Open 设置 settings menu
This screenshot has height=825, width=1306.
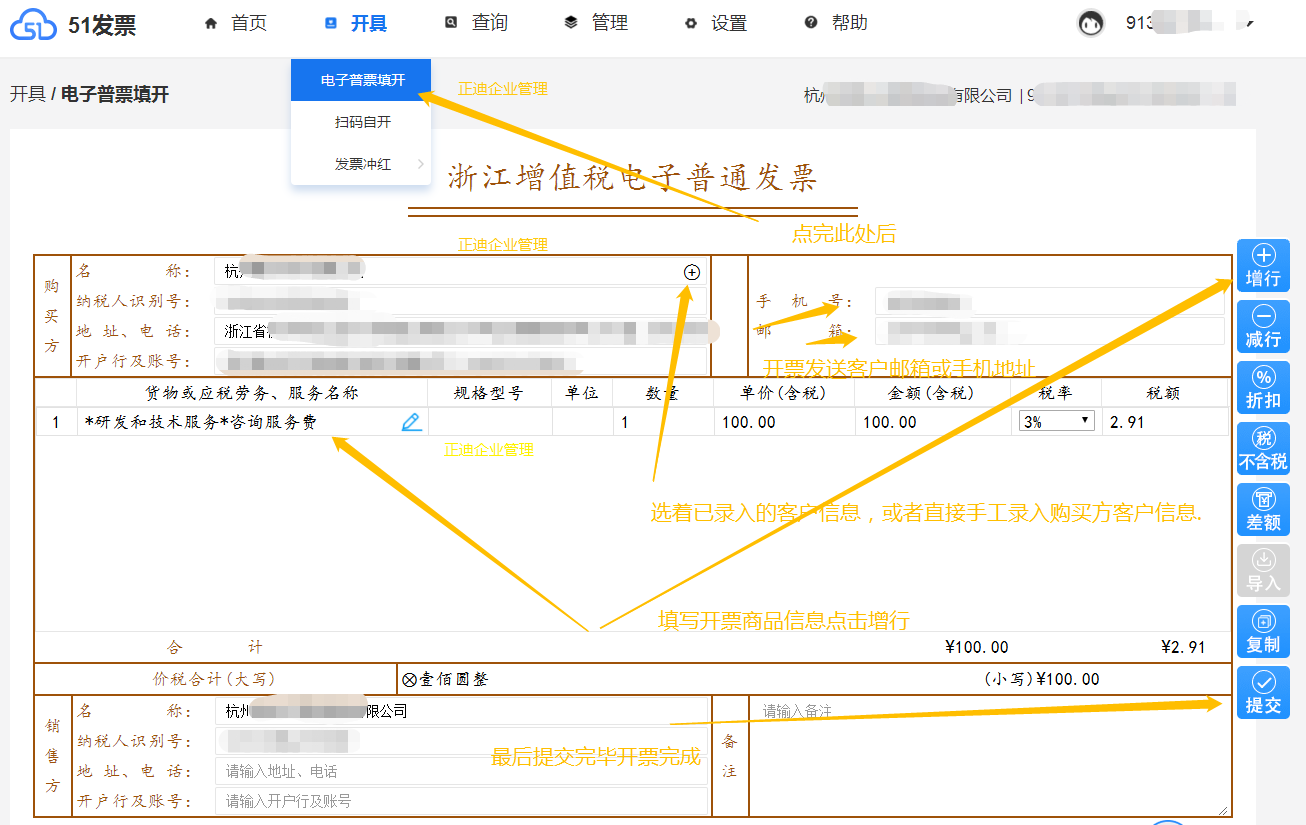click(716, 23)
